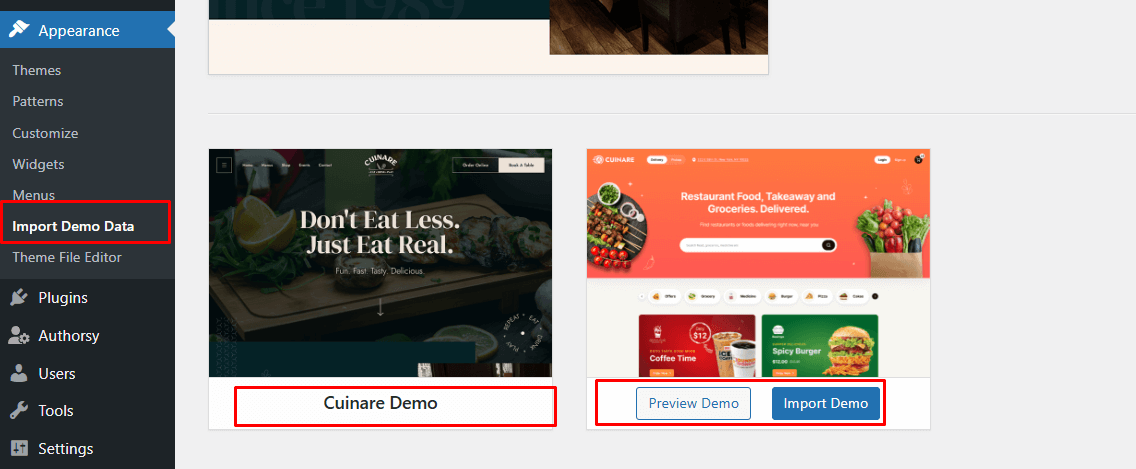Image resolution: width=1136 pixels, height=469 pixels.
Task: Click the Authorsy icon in sidebar
Action: pyautogui.click(x=18, y=336)
